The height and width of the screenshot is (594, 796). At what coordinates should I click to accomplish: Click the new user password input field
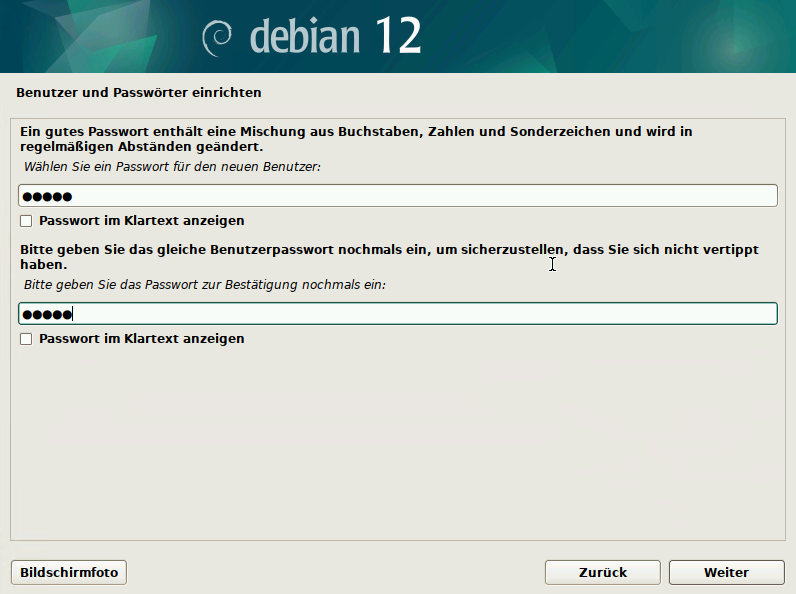[397, 196]
